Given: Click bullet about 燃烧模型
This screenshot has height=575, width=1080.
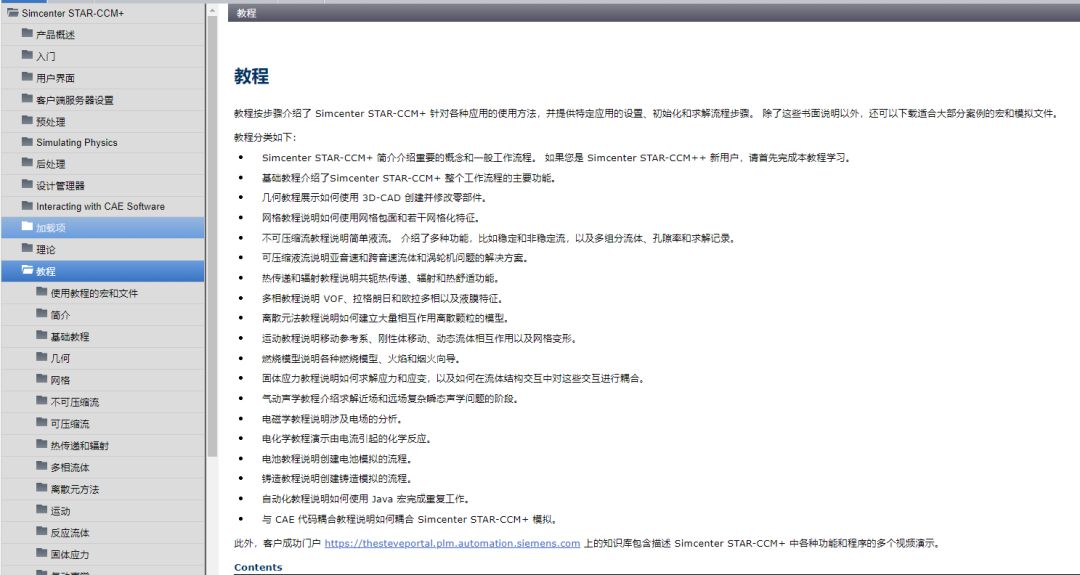Looking at the screenshot, I should click(x=361, y=358).
